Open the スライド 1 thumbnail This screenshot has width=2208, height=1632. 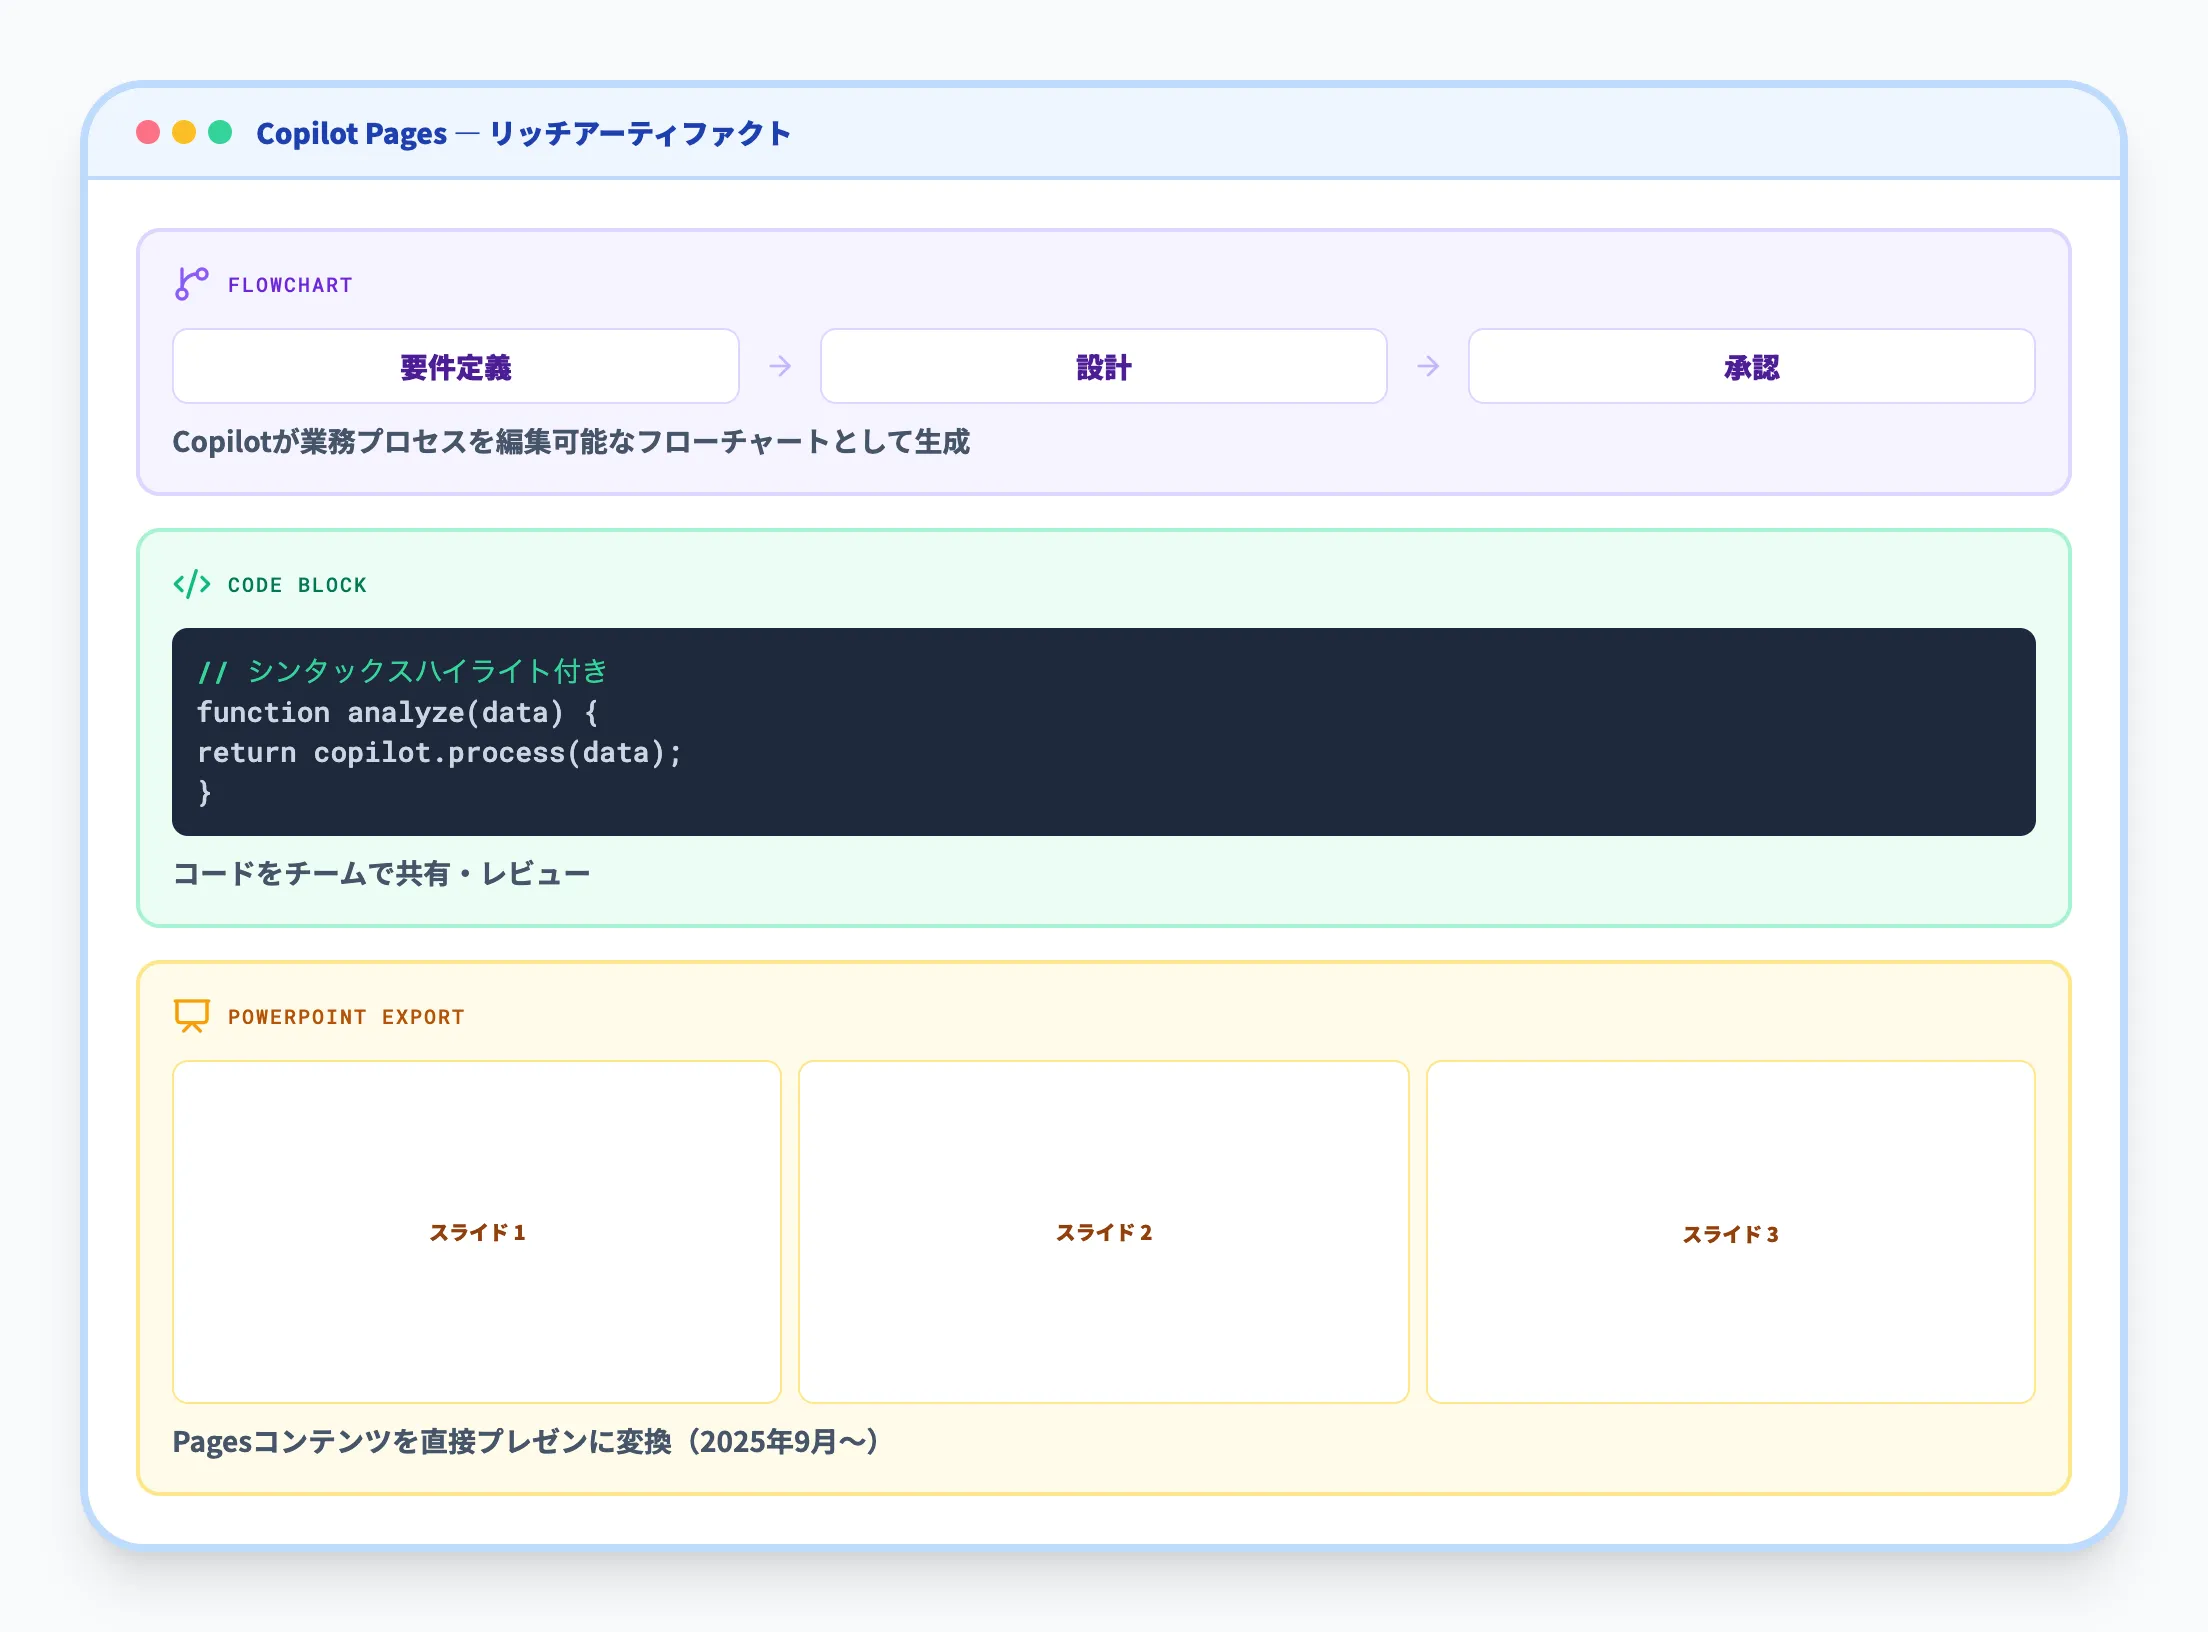477,1232
